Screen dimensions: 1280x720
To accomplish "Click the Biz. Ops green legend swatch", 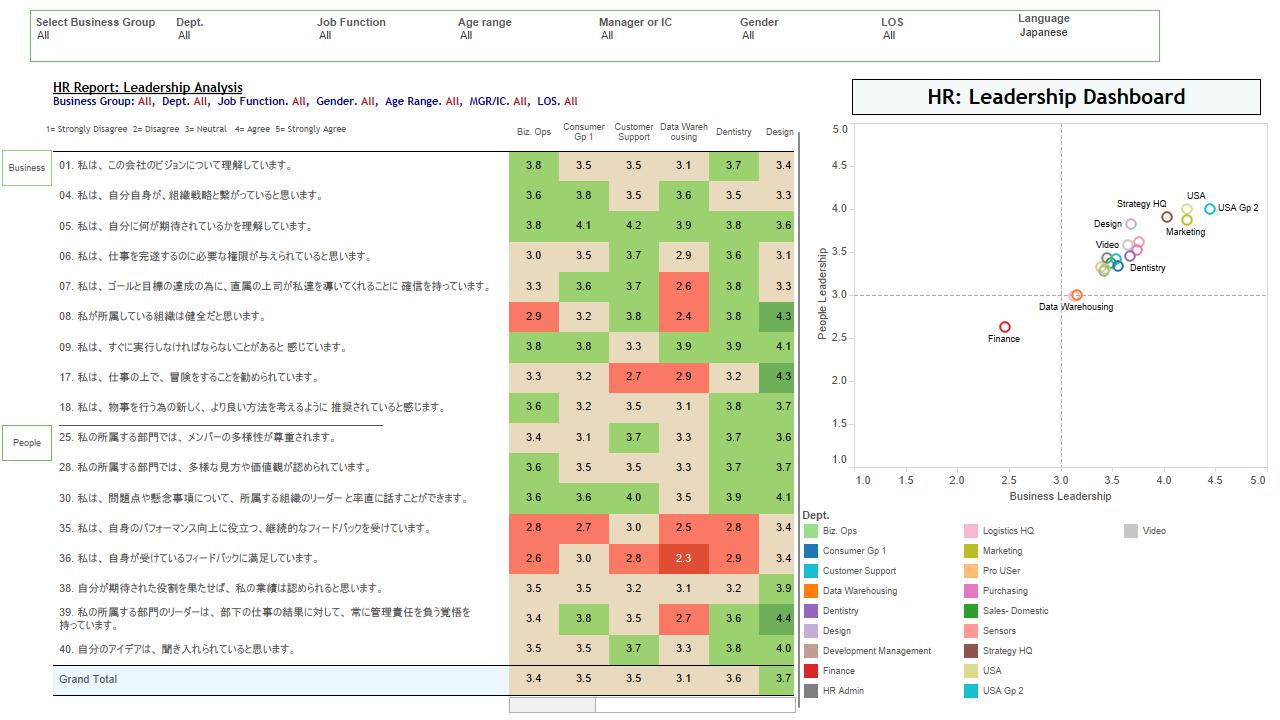I will tap(811, 531).
